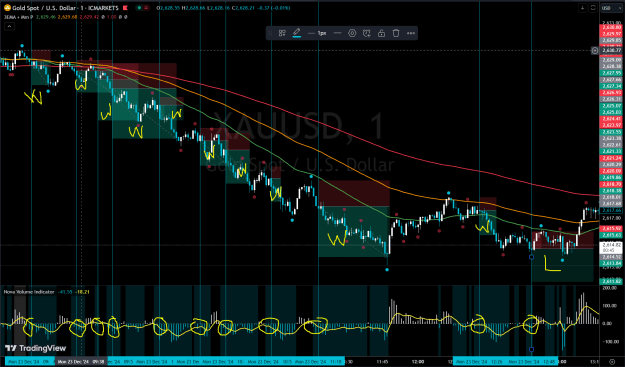The height and width of the screenshot is (367, 625).
Task: Add an alert on the drawing via clock icon
Action: 367,33
